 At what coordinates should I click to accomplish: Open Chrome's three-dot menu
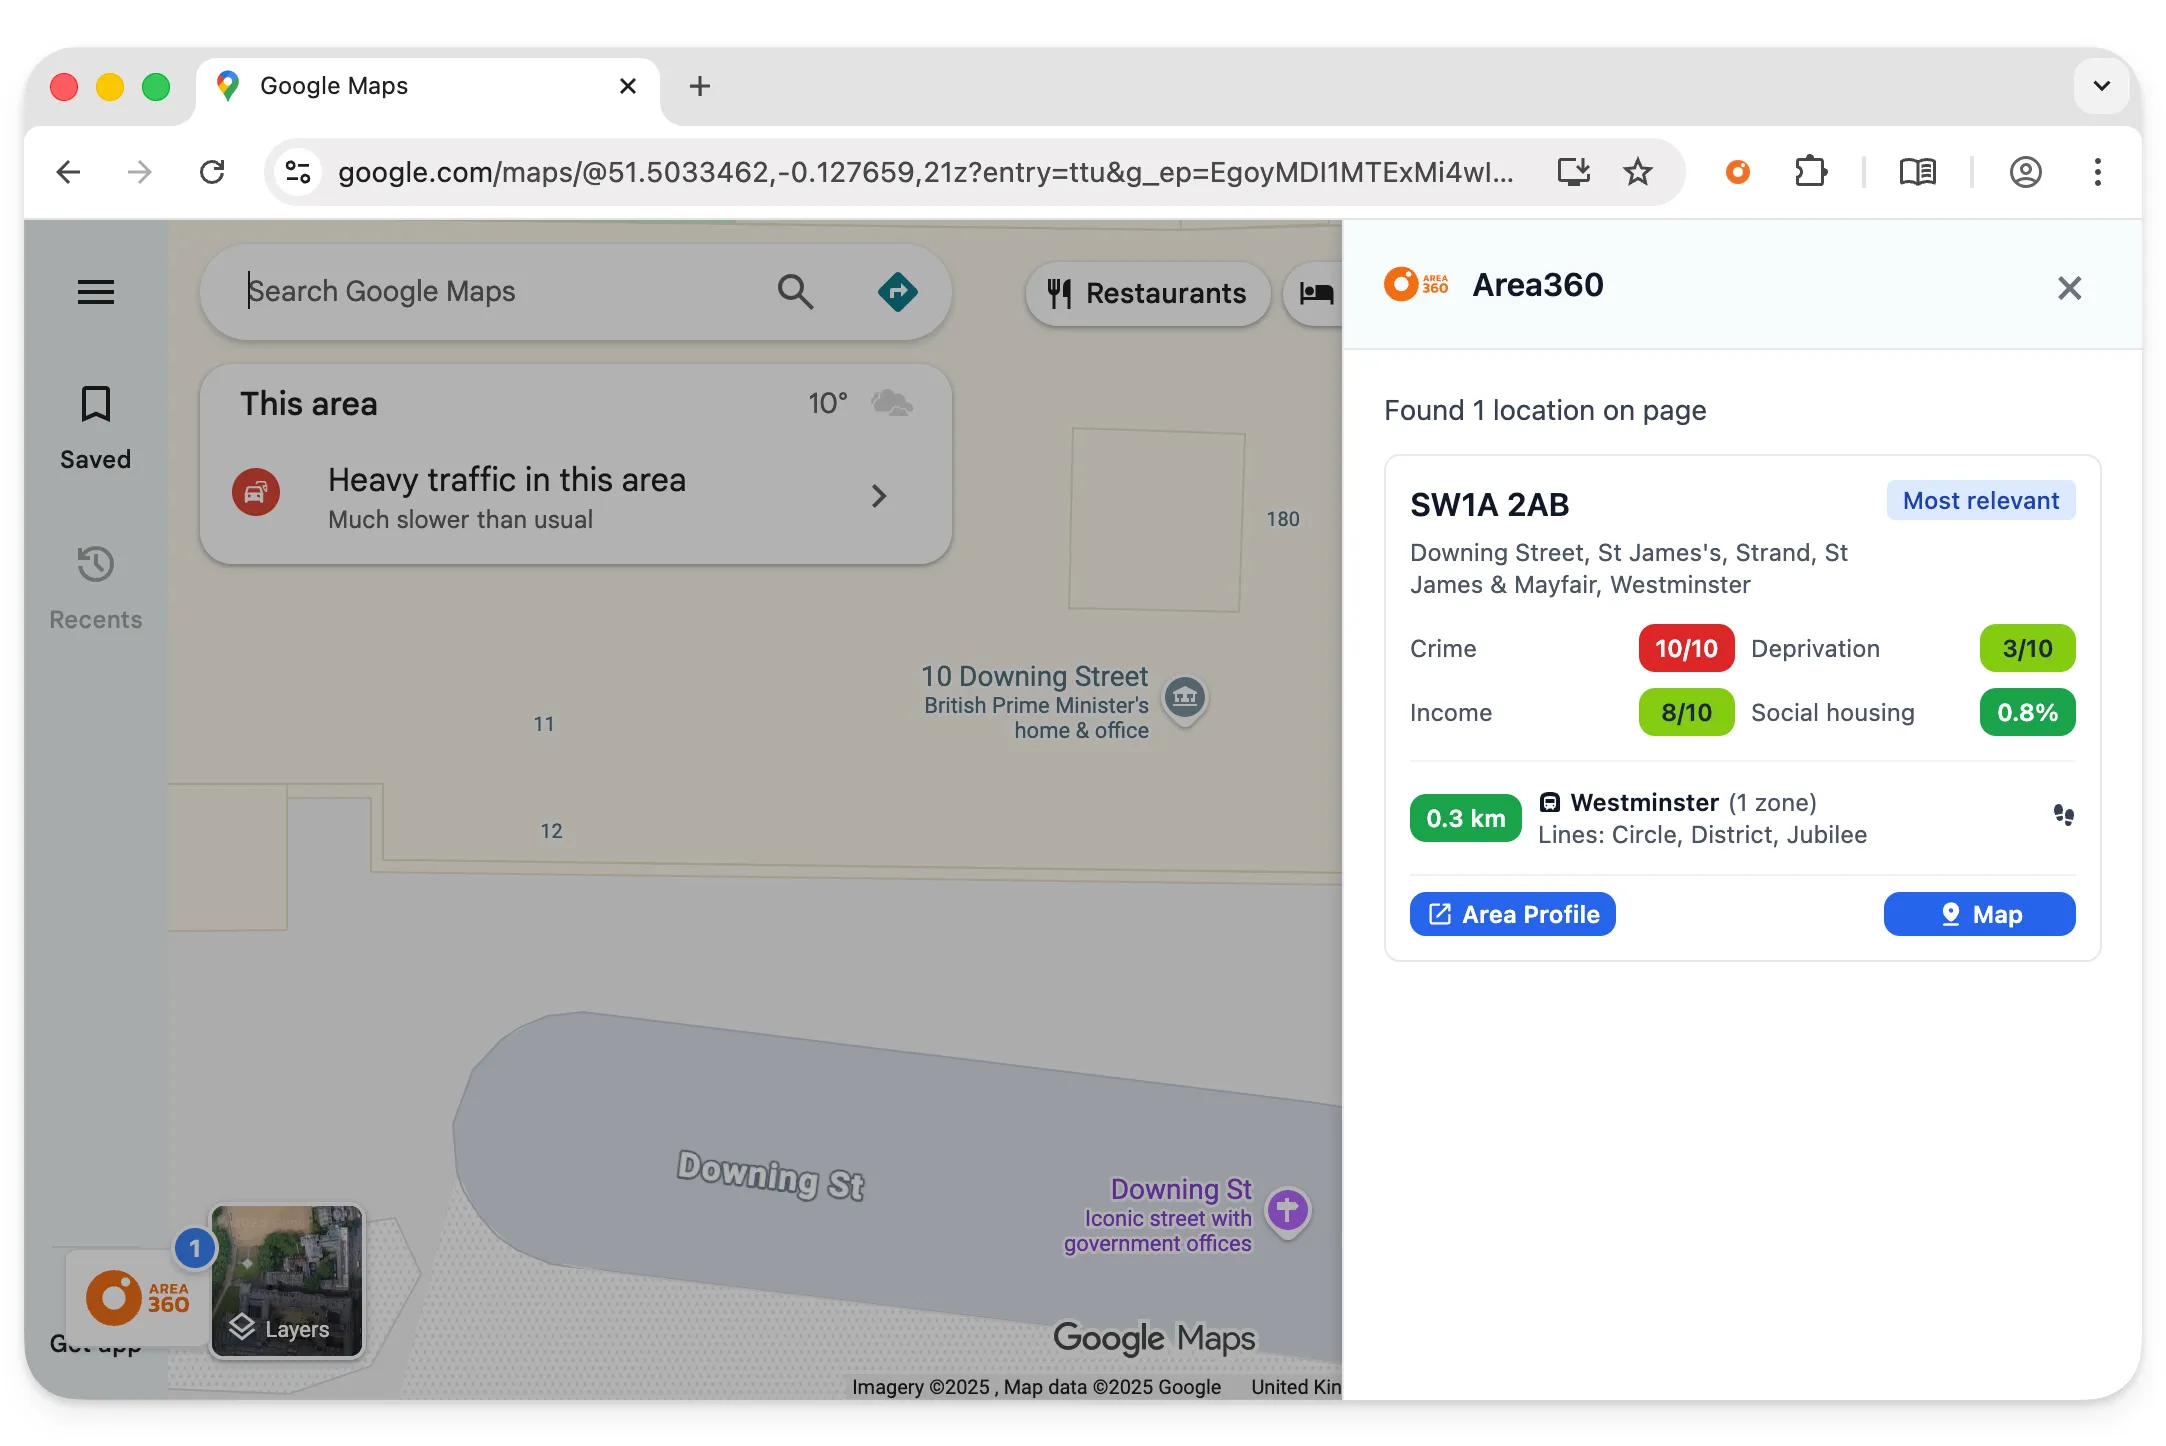pyautogui.click(x=2097, y=172)
